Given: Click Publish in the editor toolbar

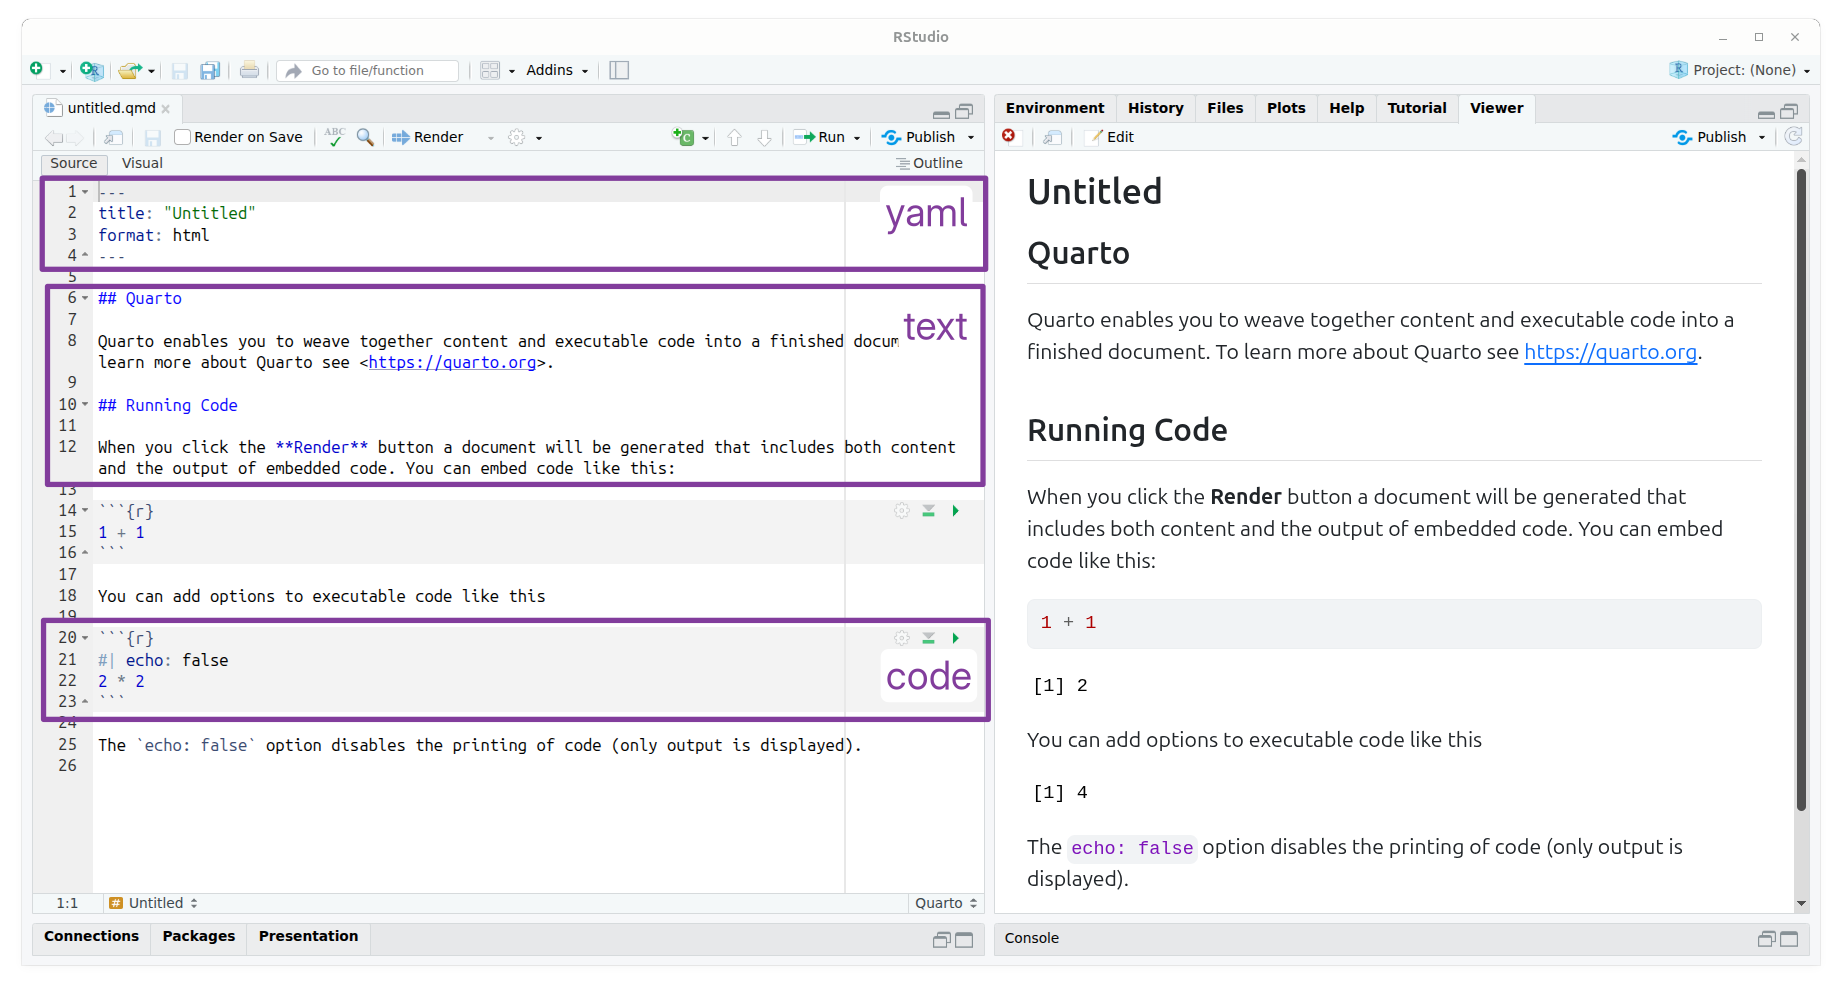Looking at the screenshot, I should pos(919,137).
